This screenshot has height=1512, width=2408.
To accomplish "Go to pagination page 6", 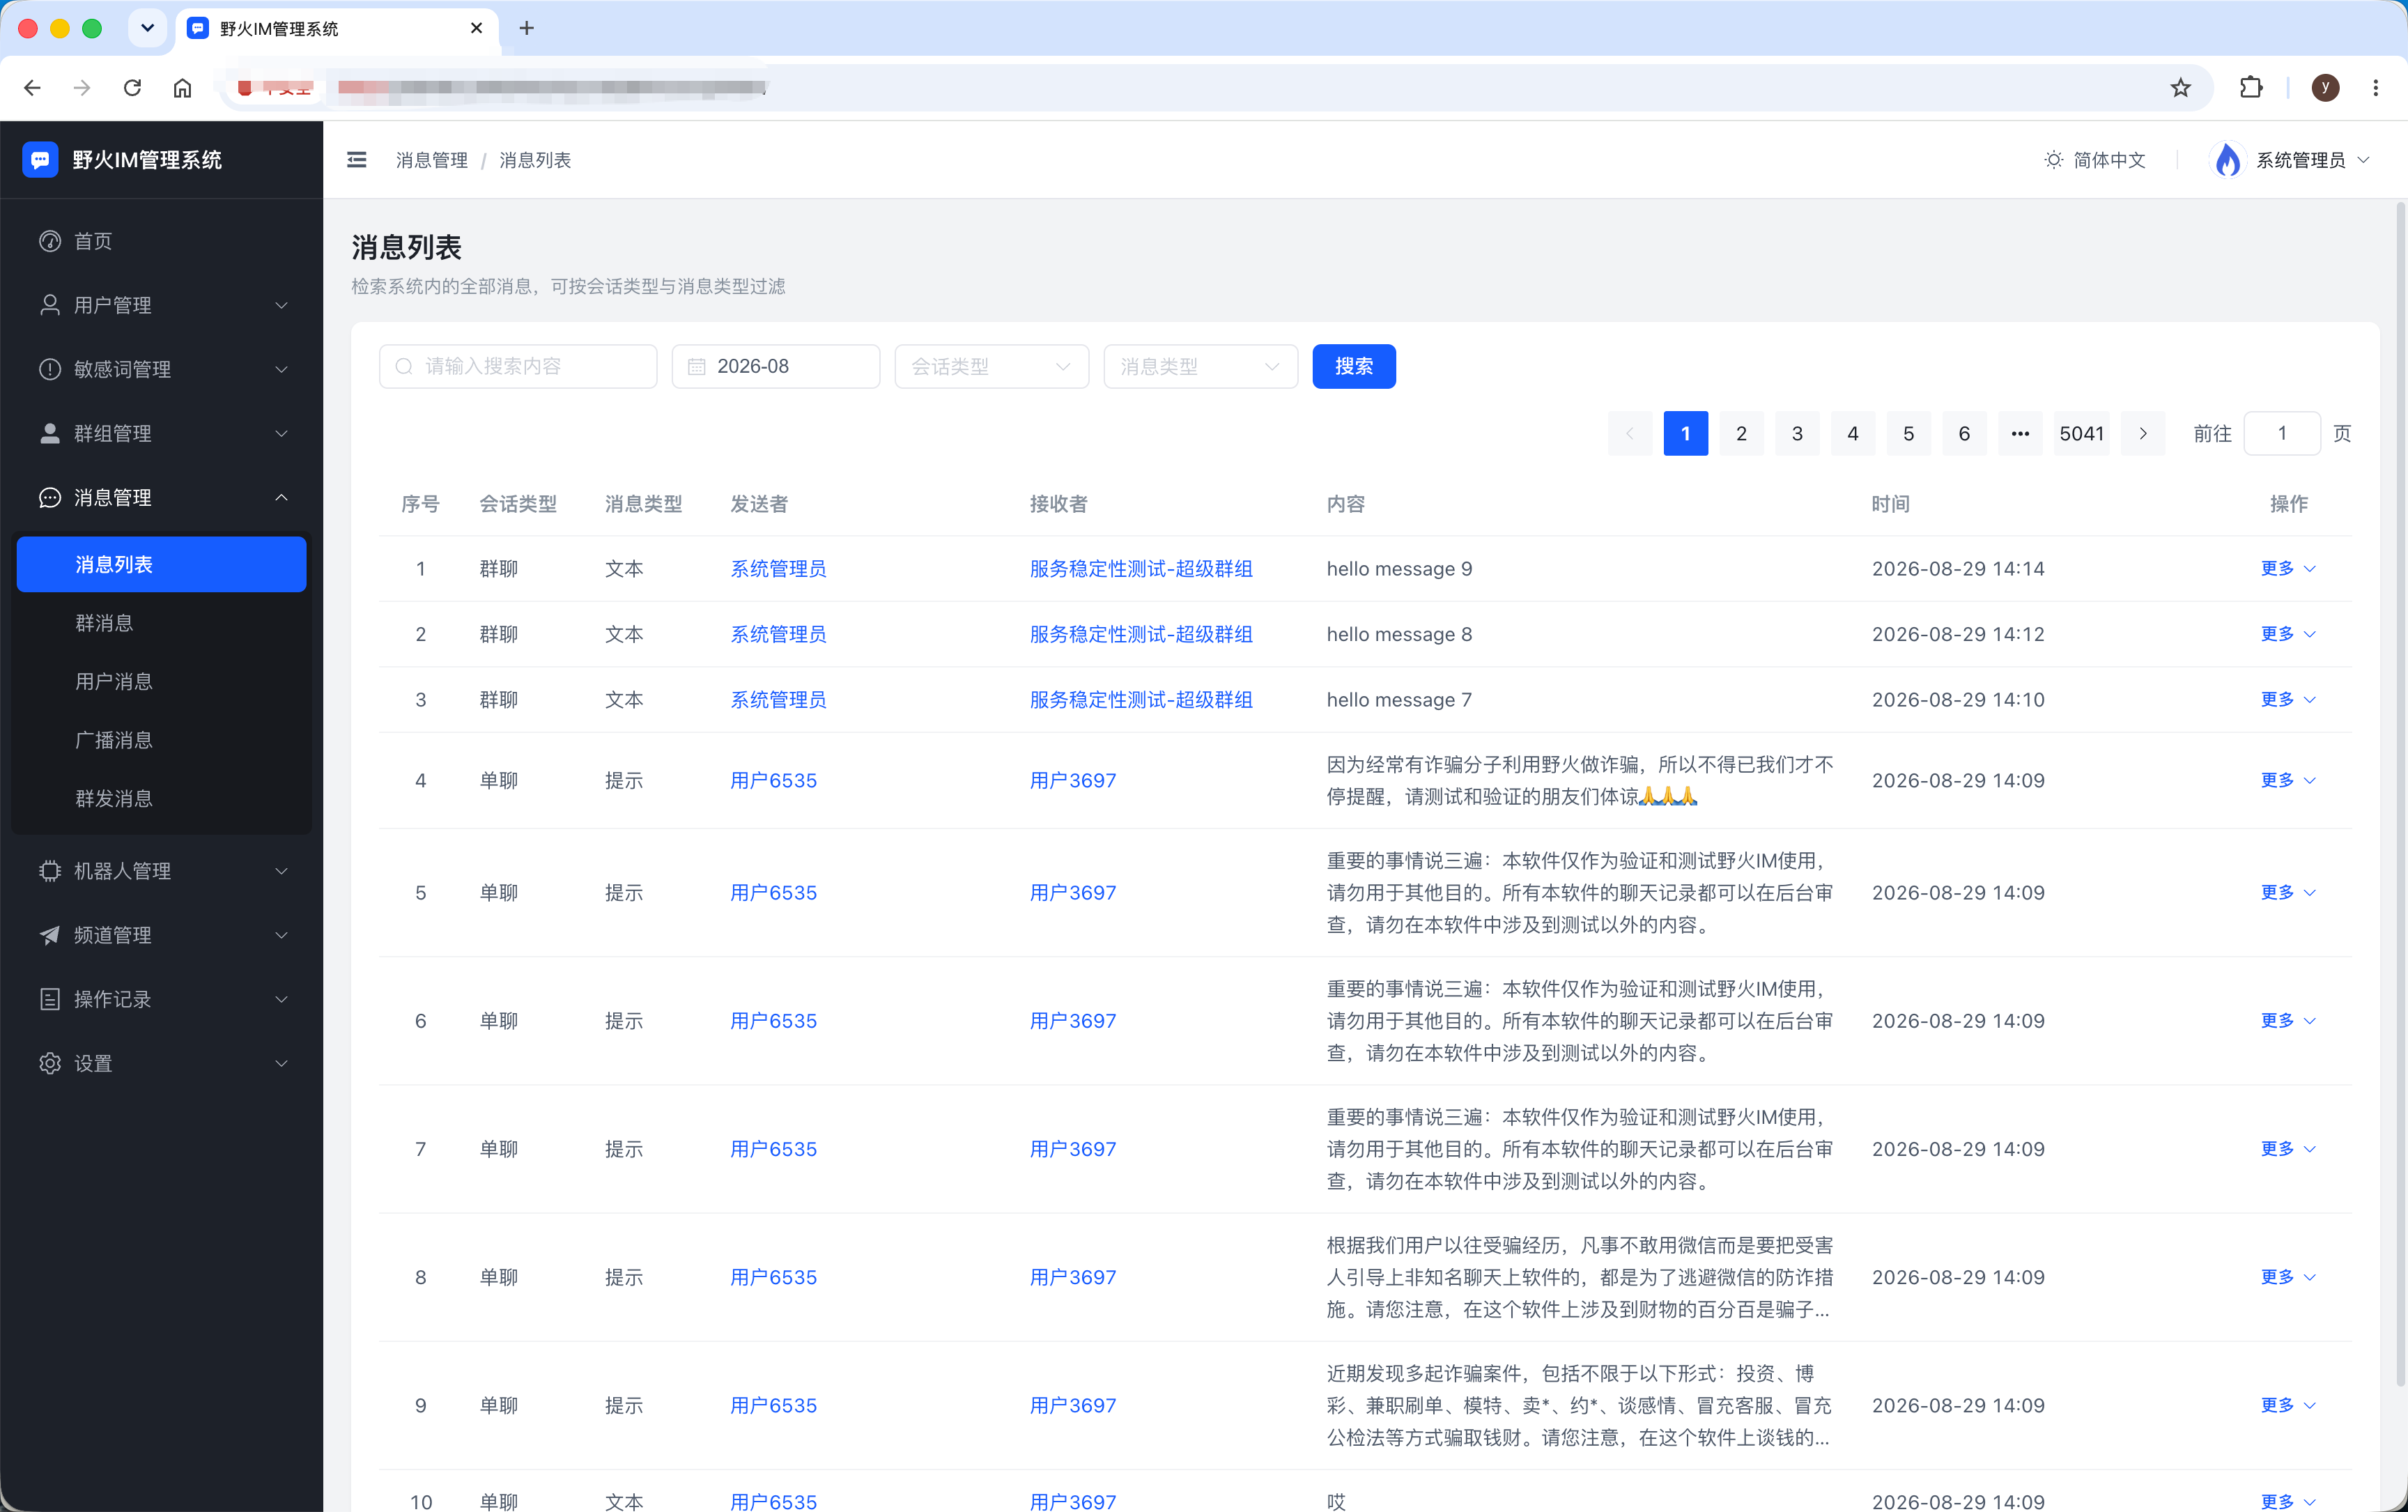I will click(1964, 433).
